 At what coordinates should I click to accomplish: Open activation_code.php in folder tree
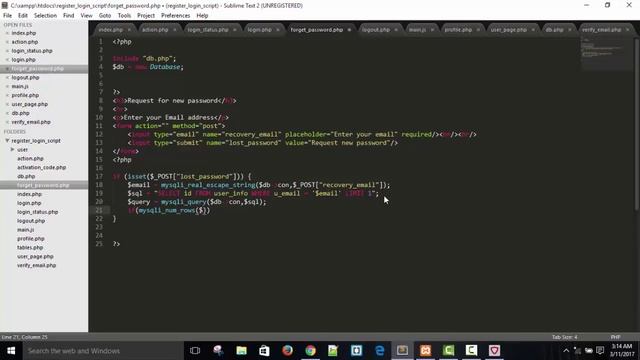click(x=42, y=167)
